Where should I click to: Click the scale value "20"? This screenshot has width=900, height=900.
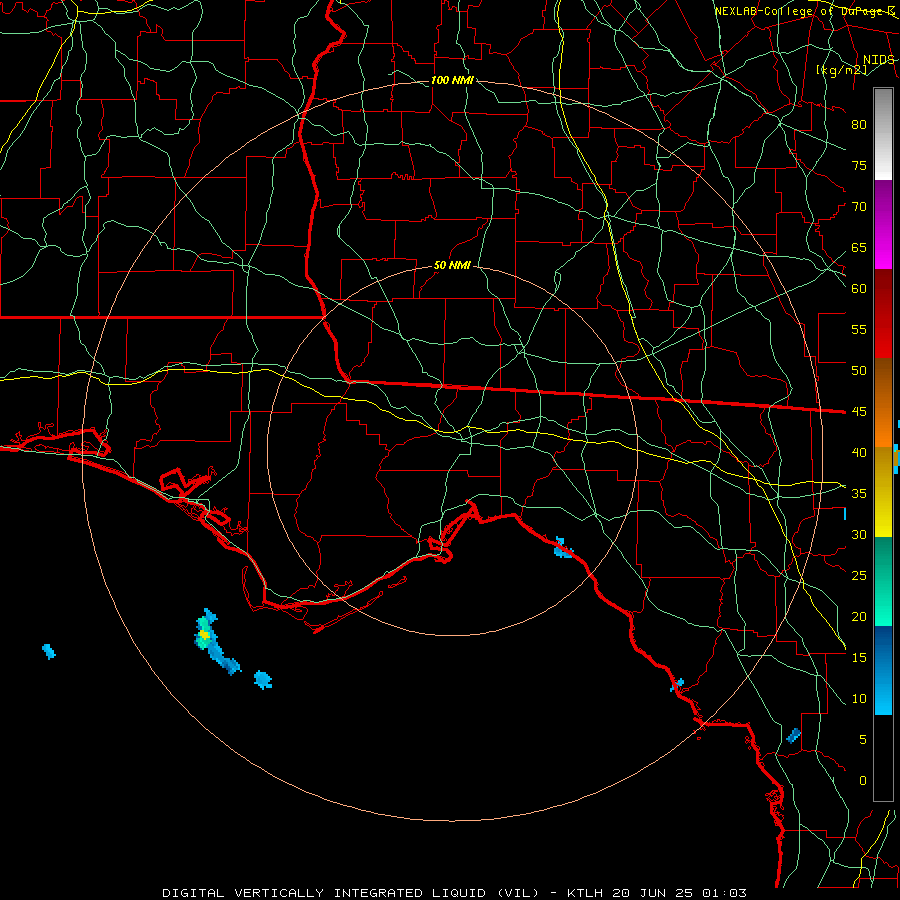tap(859, 616)
